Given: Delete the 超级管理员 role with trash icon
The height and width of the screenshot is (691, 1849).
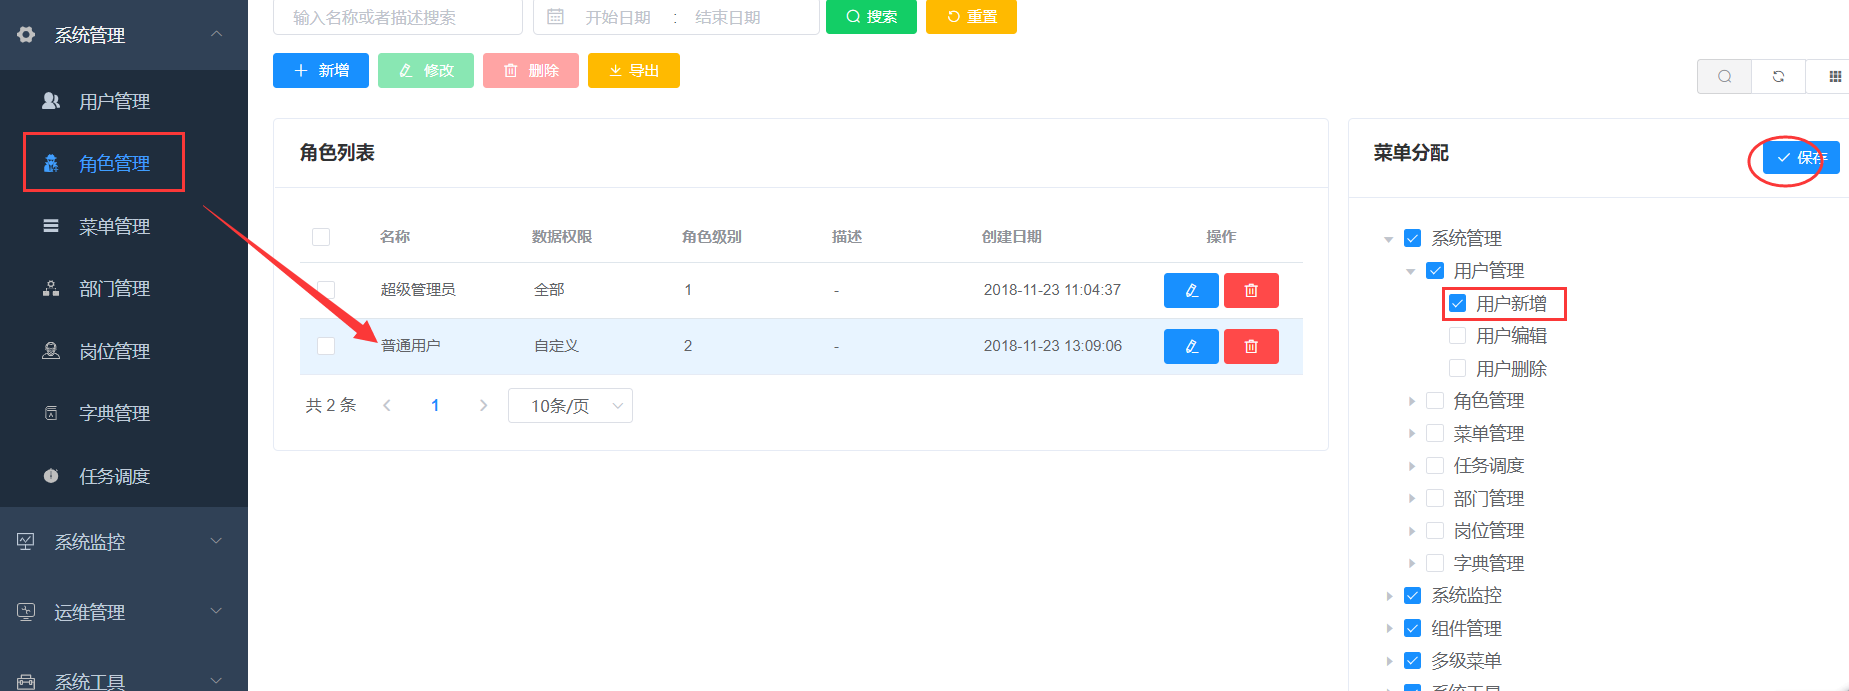Looking at the screenshot, I should click(x=1251, y=290).
